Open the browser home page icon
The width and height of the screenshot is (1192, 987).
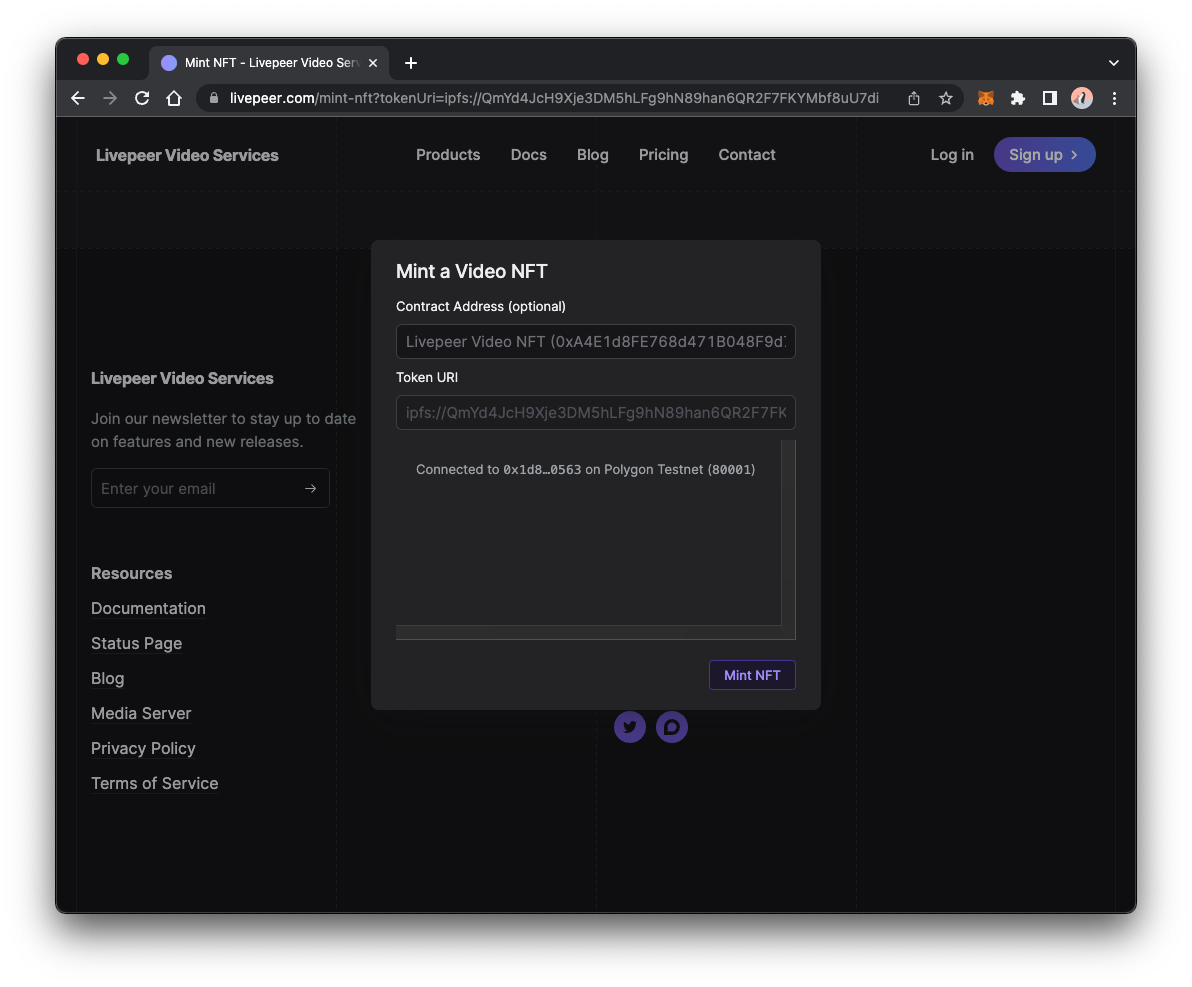pos(174,98)
